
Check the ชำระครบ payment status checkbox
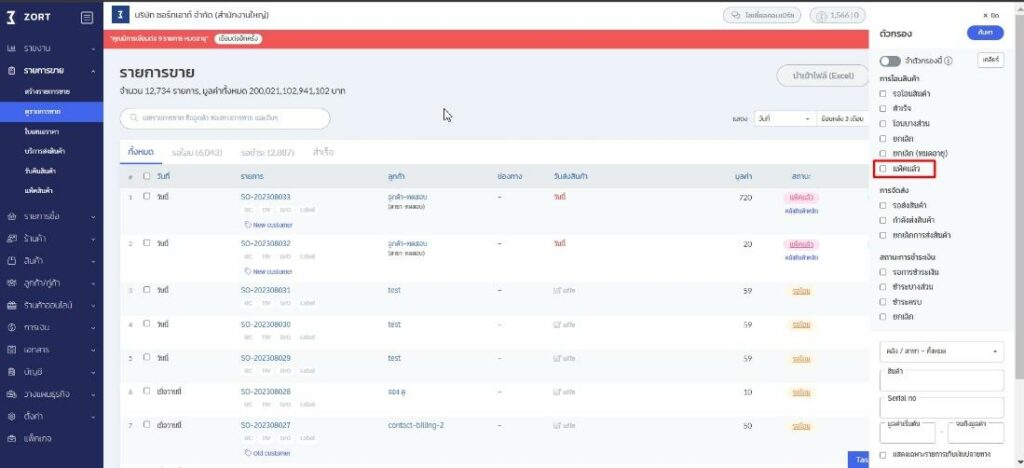point(882,301)
